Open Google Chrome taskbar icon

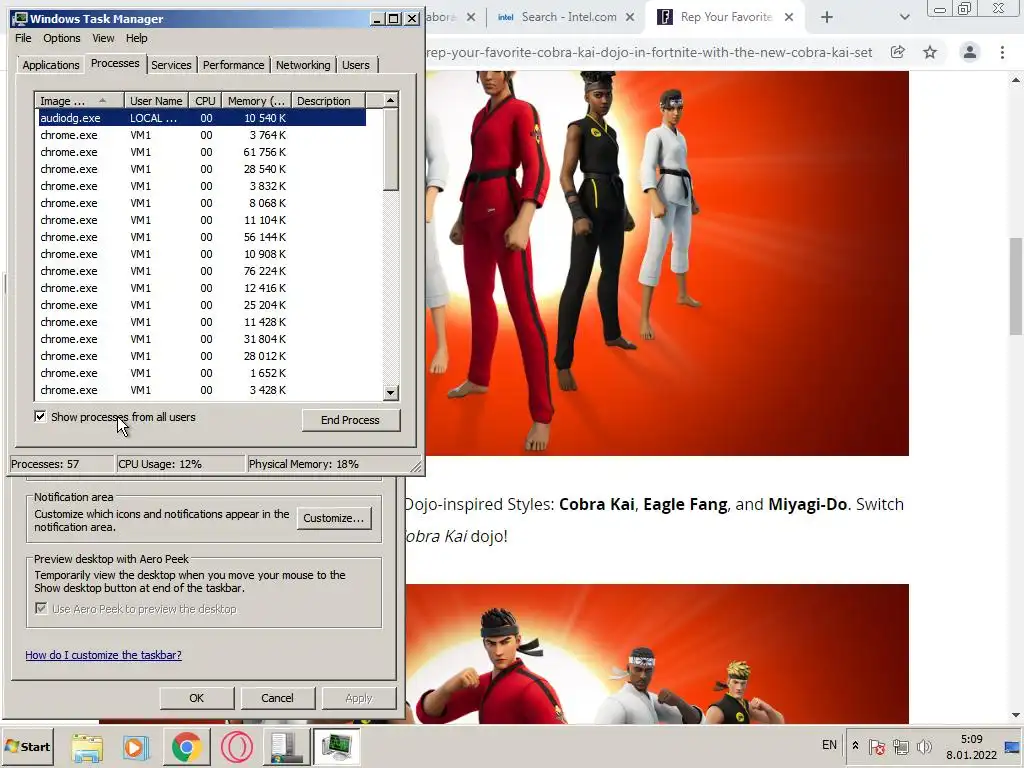(x=187, y=746)
